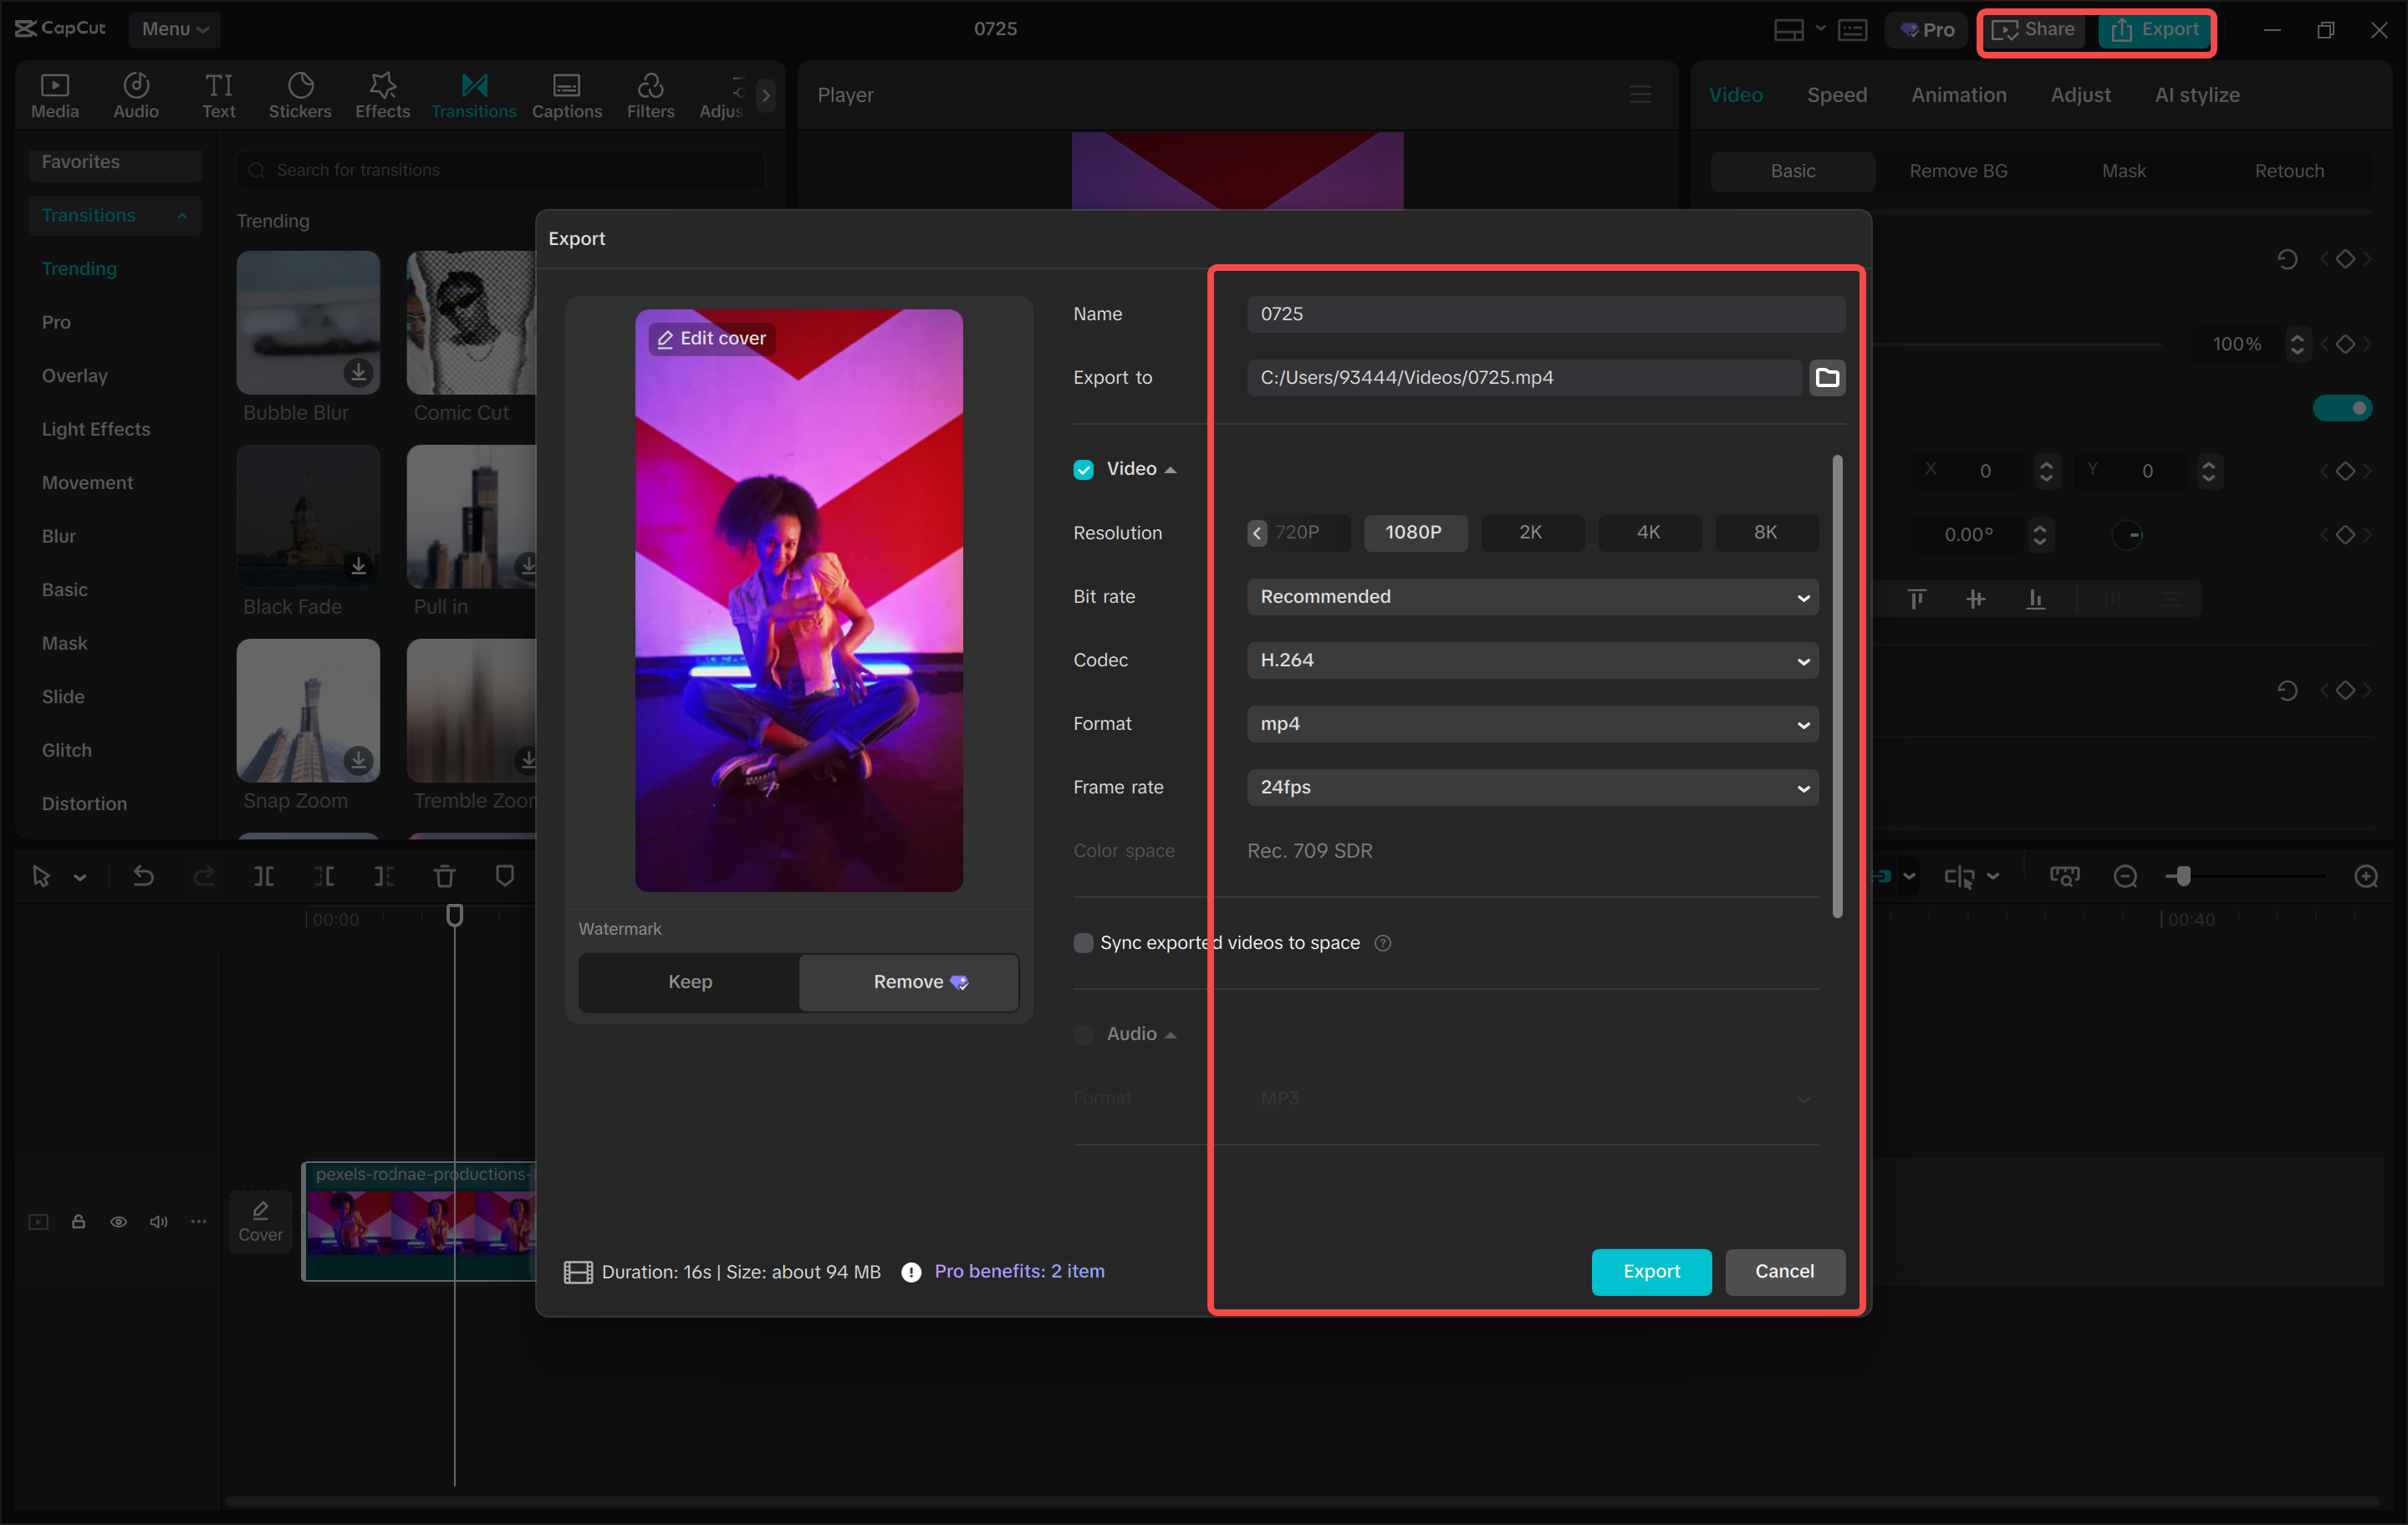Click the split clip tool icon
This screenshot has height=1525, width=2408.
(x=264, y=876)
